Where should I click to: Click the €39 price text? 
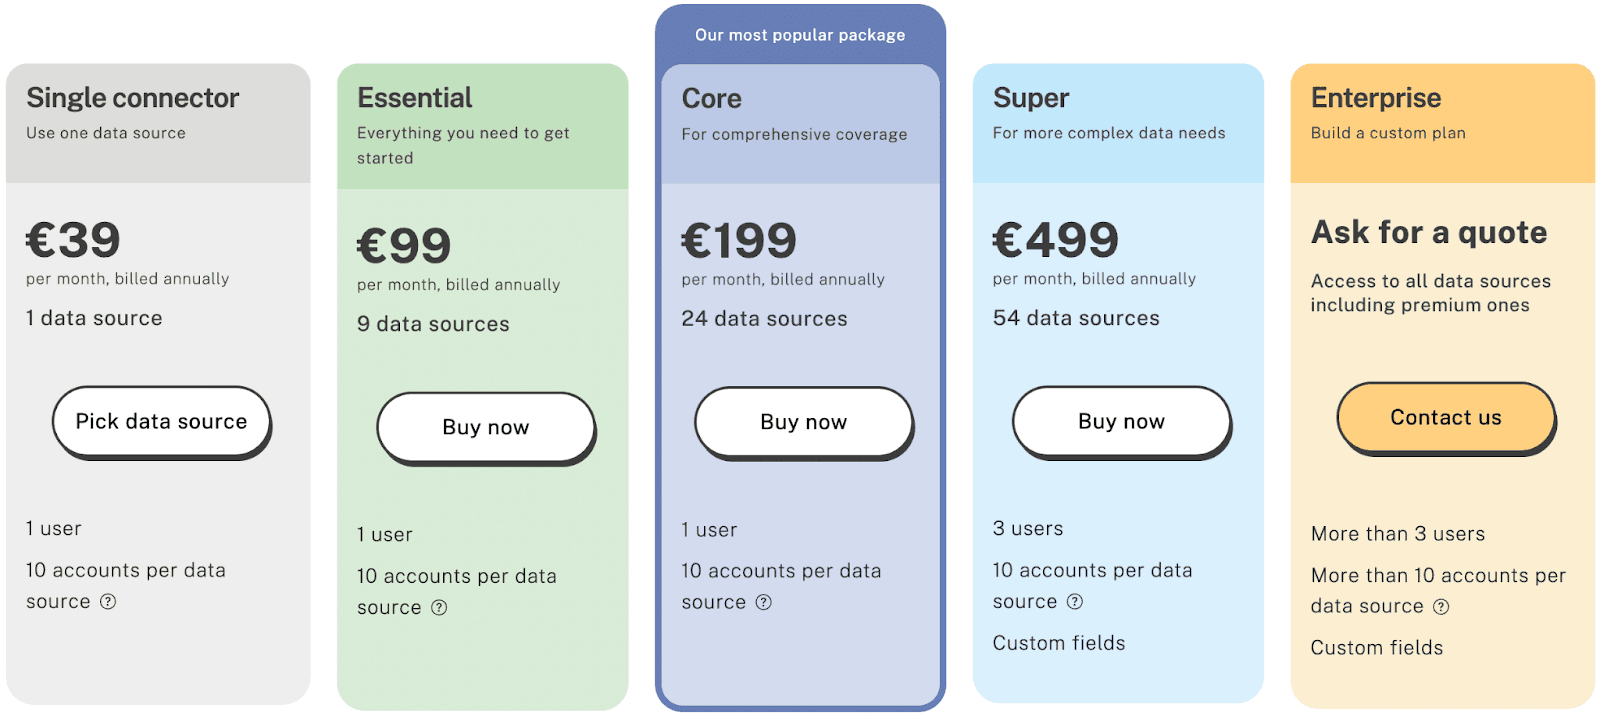[73, 240]
